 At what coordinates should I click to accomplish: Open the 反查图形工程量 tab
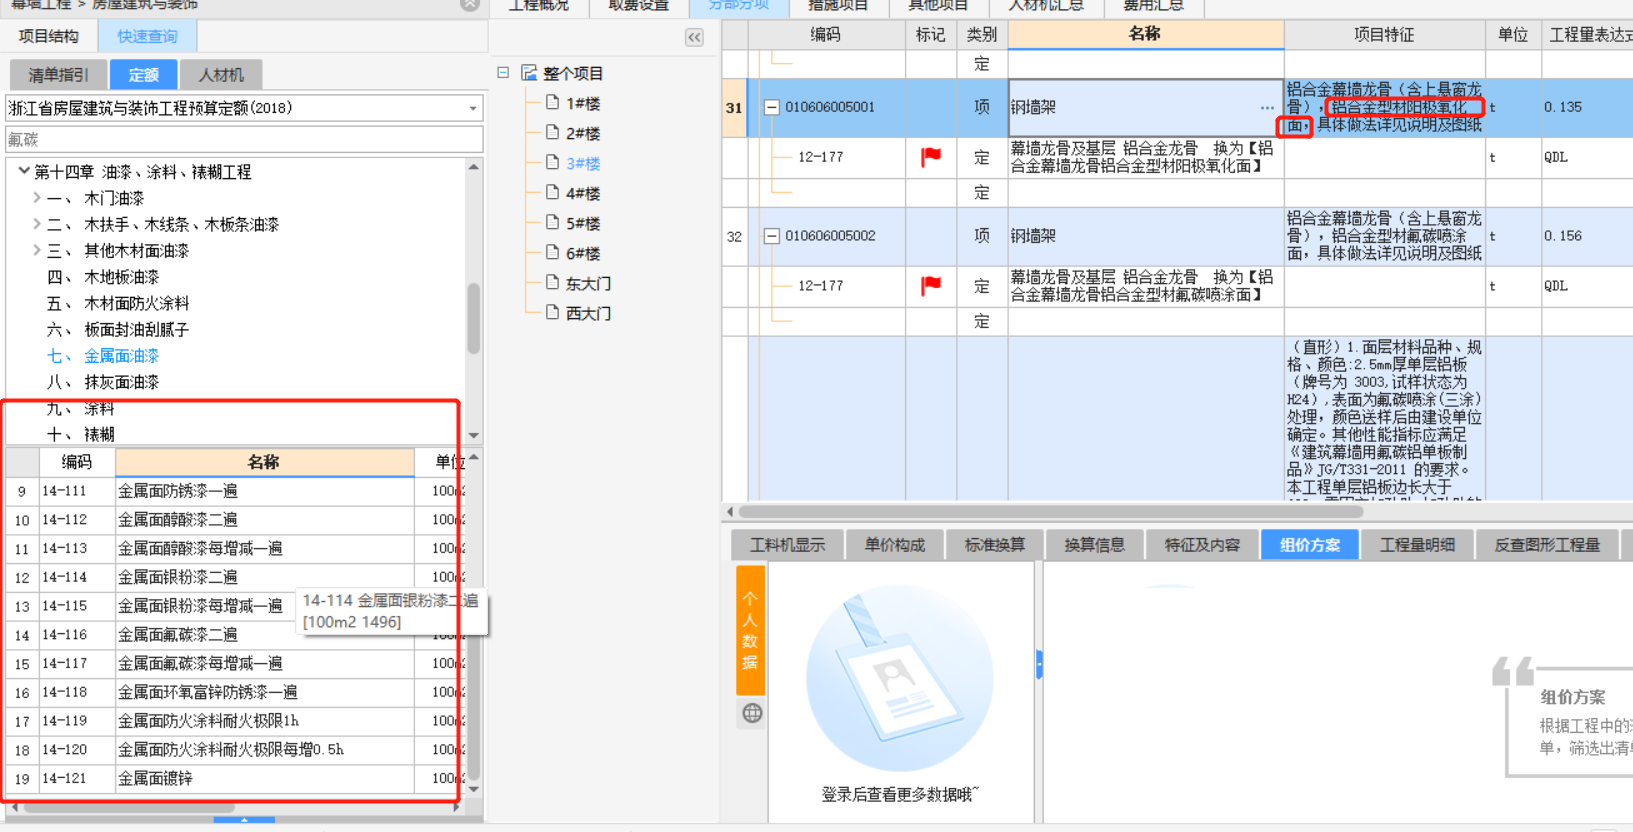(x=1547, y=545)
